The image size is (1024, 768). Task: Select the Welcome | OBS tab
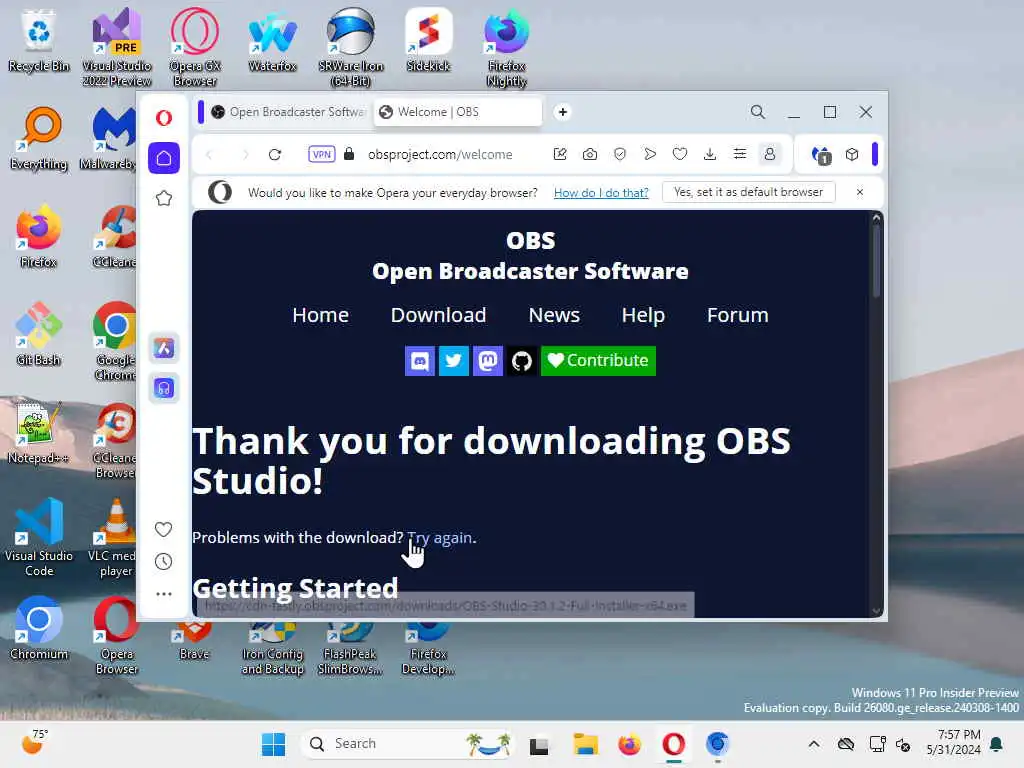(458, 112)
